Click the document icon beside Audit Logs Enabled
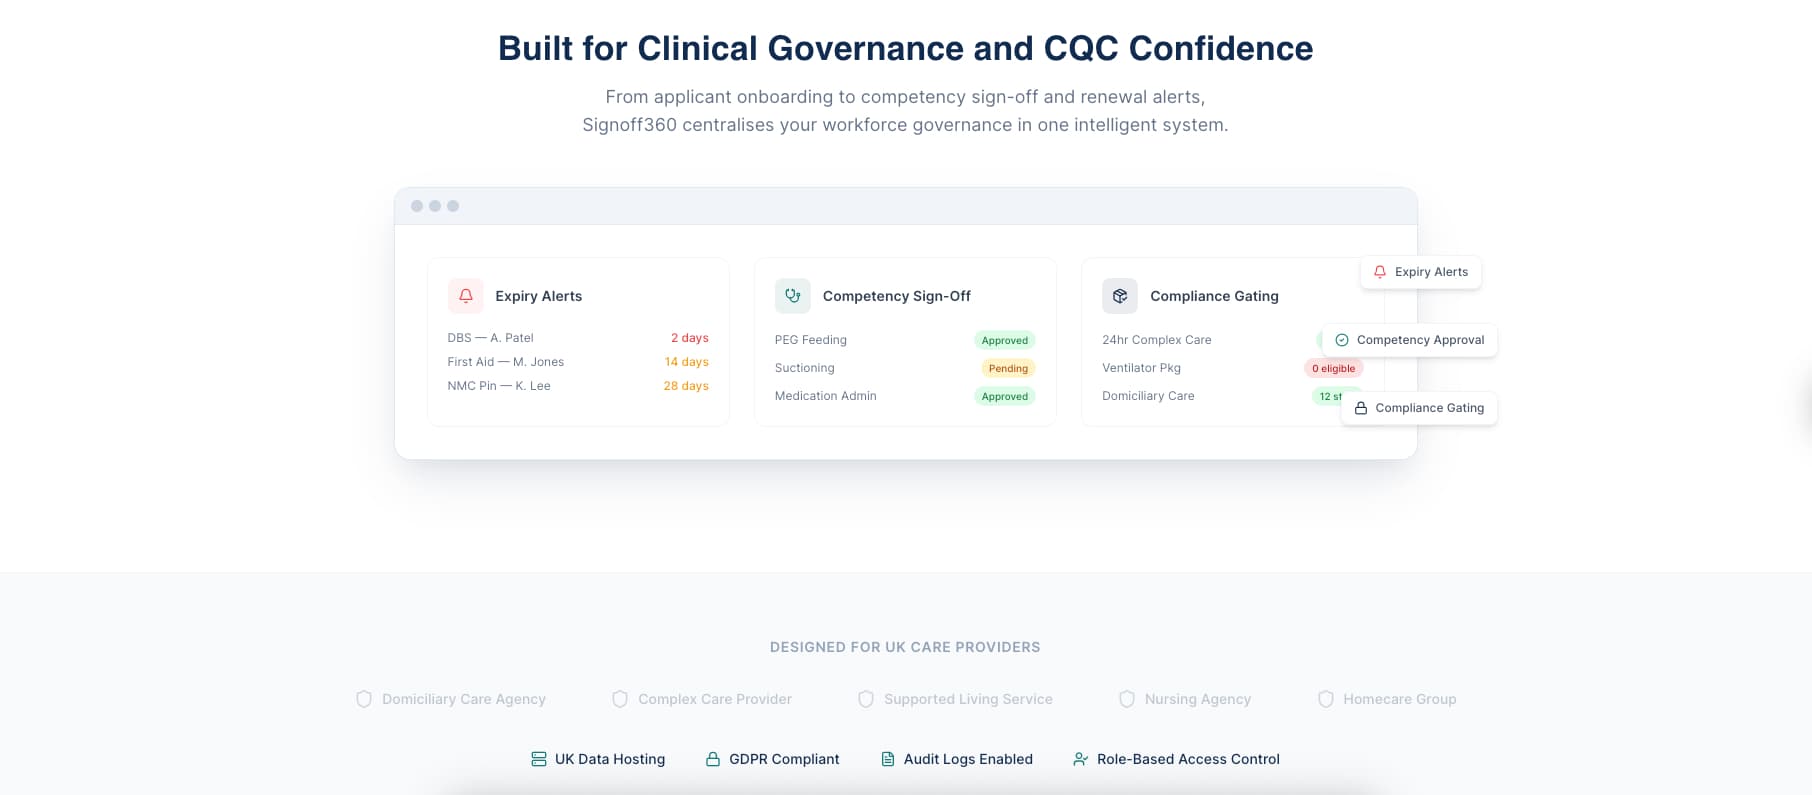Image resolution: width=1812 pixels, height=795 pixels. point(887,759)
